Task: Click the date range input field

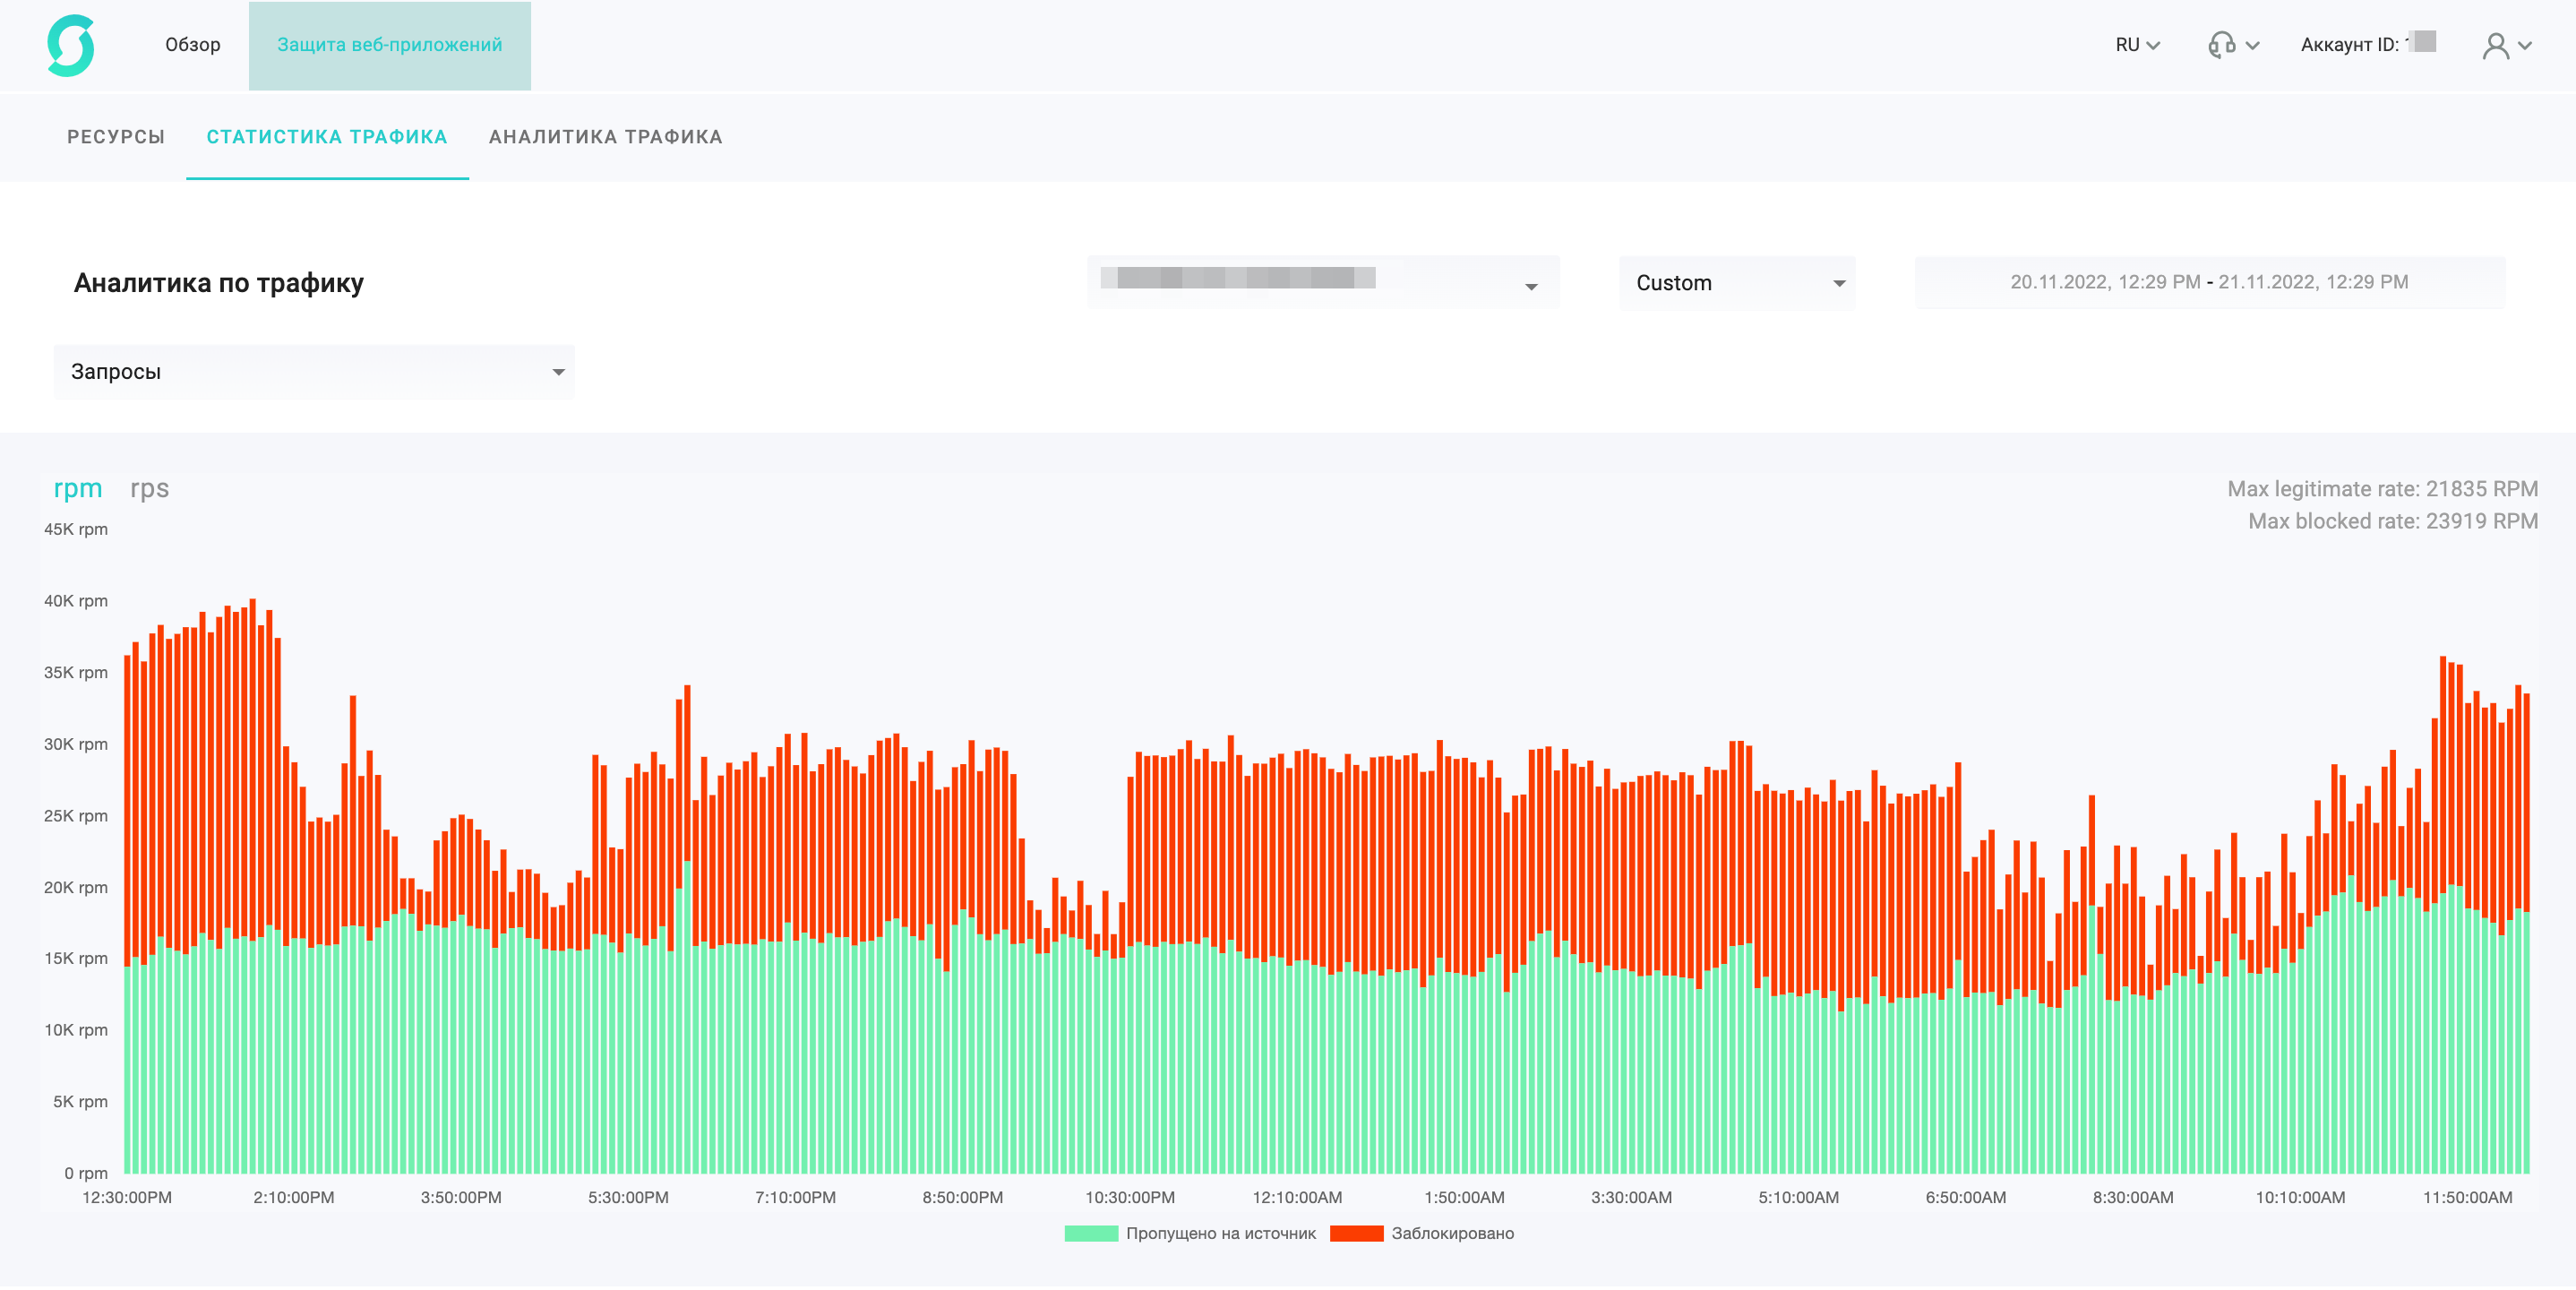Action: coord(2208,282)
